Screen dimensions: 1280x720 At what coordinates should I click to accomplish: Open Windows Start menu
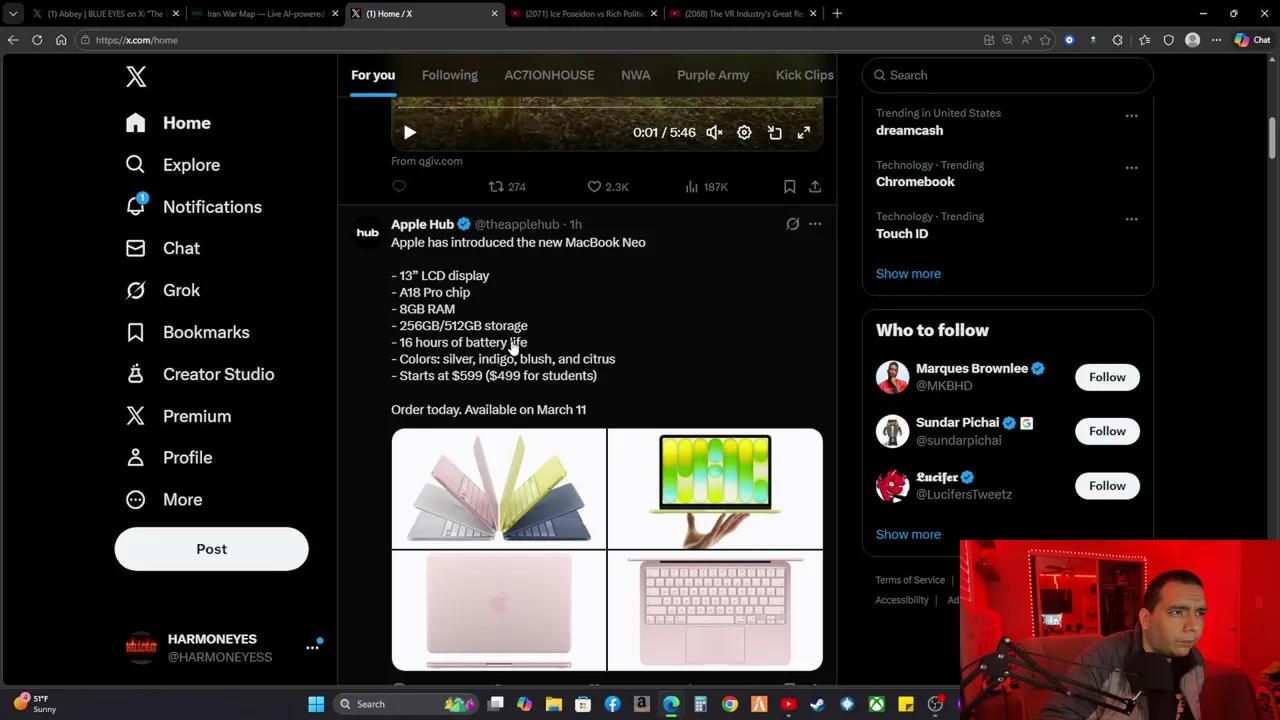click(x=316, y=704)
